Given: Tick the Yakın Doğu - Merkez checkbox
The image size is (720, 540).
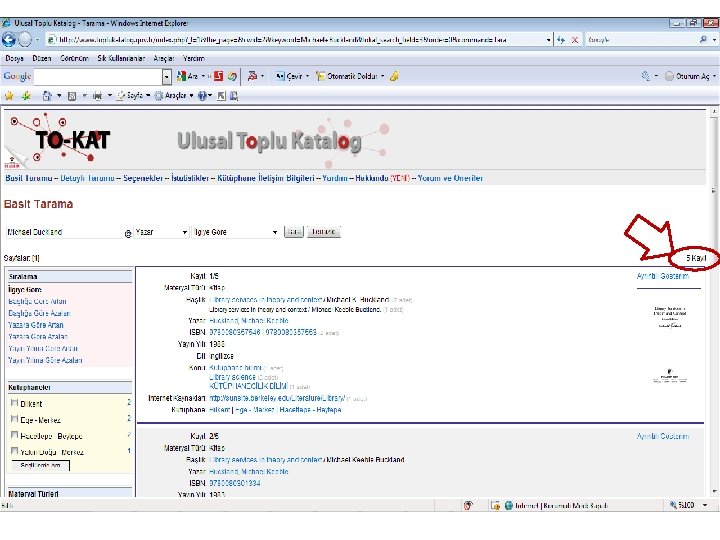Looking at the screenshot, I should coord(14,451).
